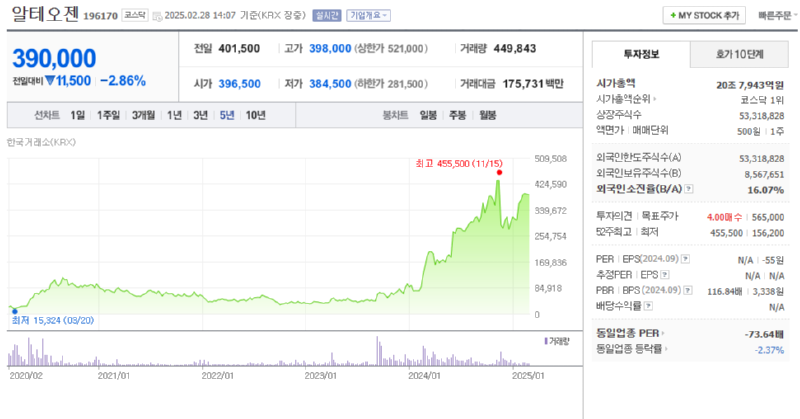Click the 실시간 real-time badge

point(327,15)
